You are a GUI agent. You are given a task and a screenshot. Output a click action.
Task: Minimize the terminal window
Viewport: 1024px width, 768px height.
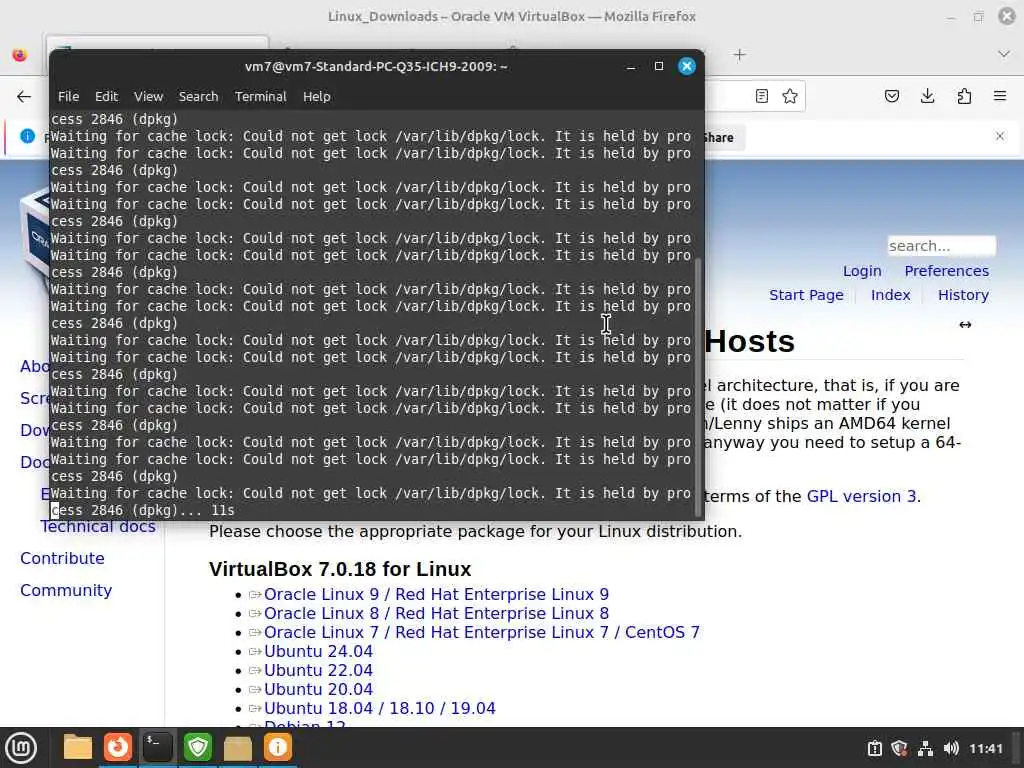(631, 67)
